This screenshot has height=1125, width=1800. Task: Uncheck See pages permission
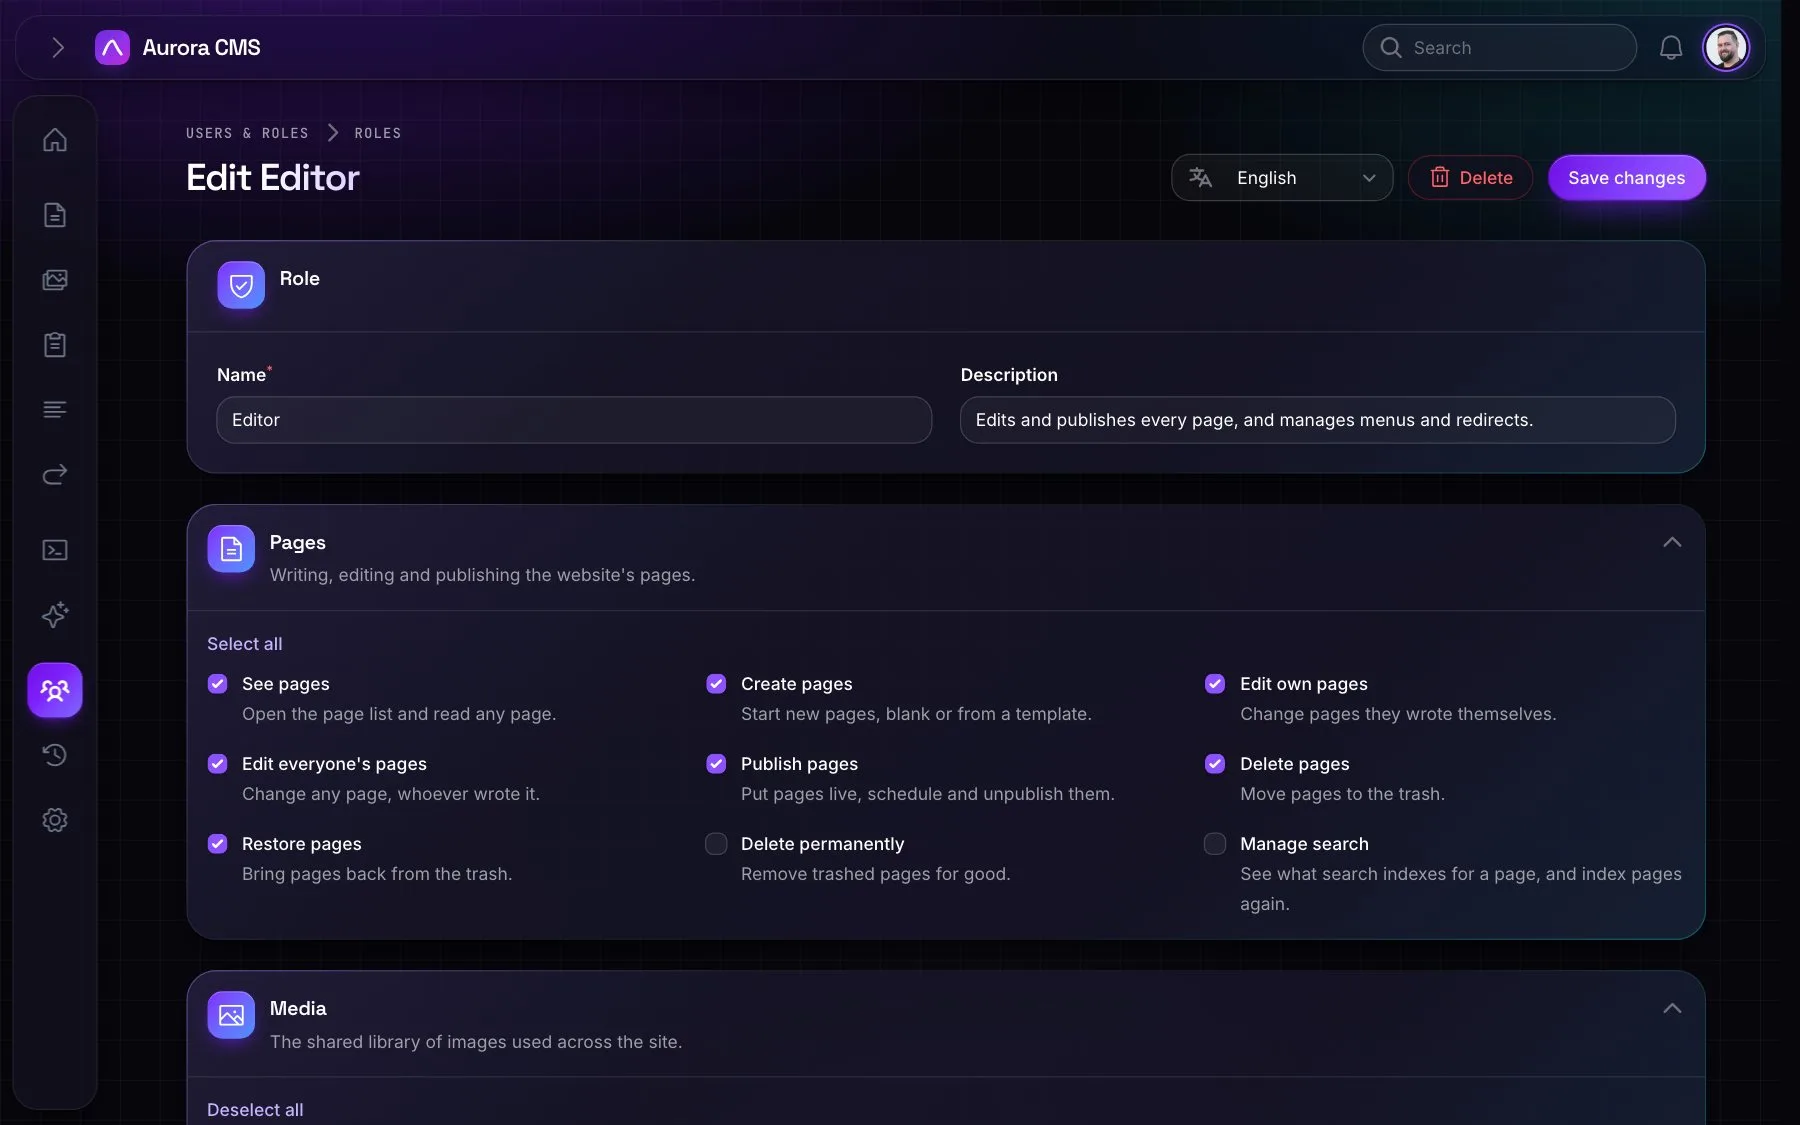(217, 684)
